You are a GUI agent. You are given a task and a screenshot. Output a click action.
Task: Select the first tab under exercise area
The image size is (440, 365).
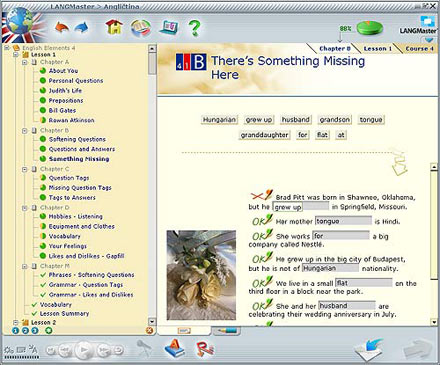point(184,331)
